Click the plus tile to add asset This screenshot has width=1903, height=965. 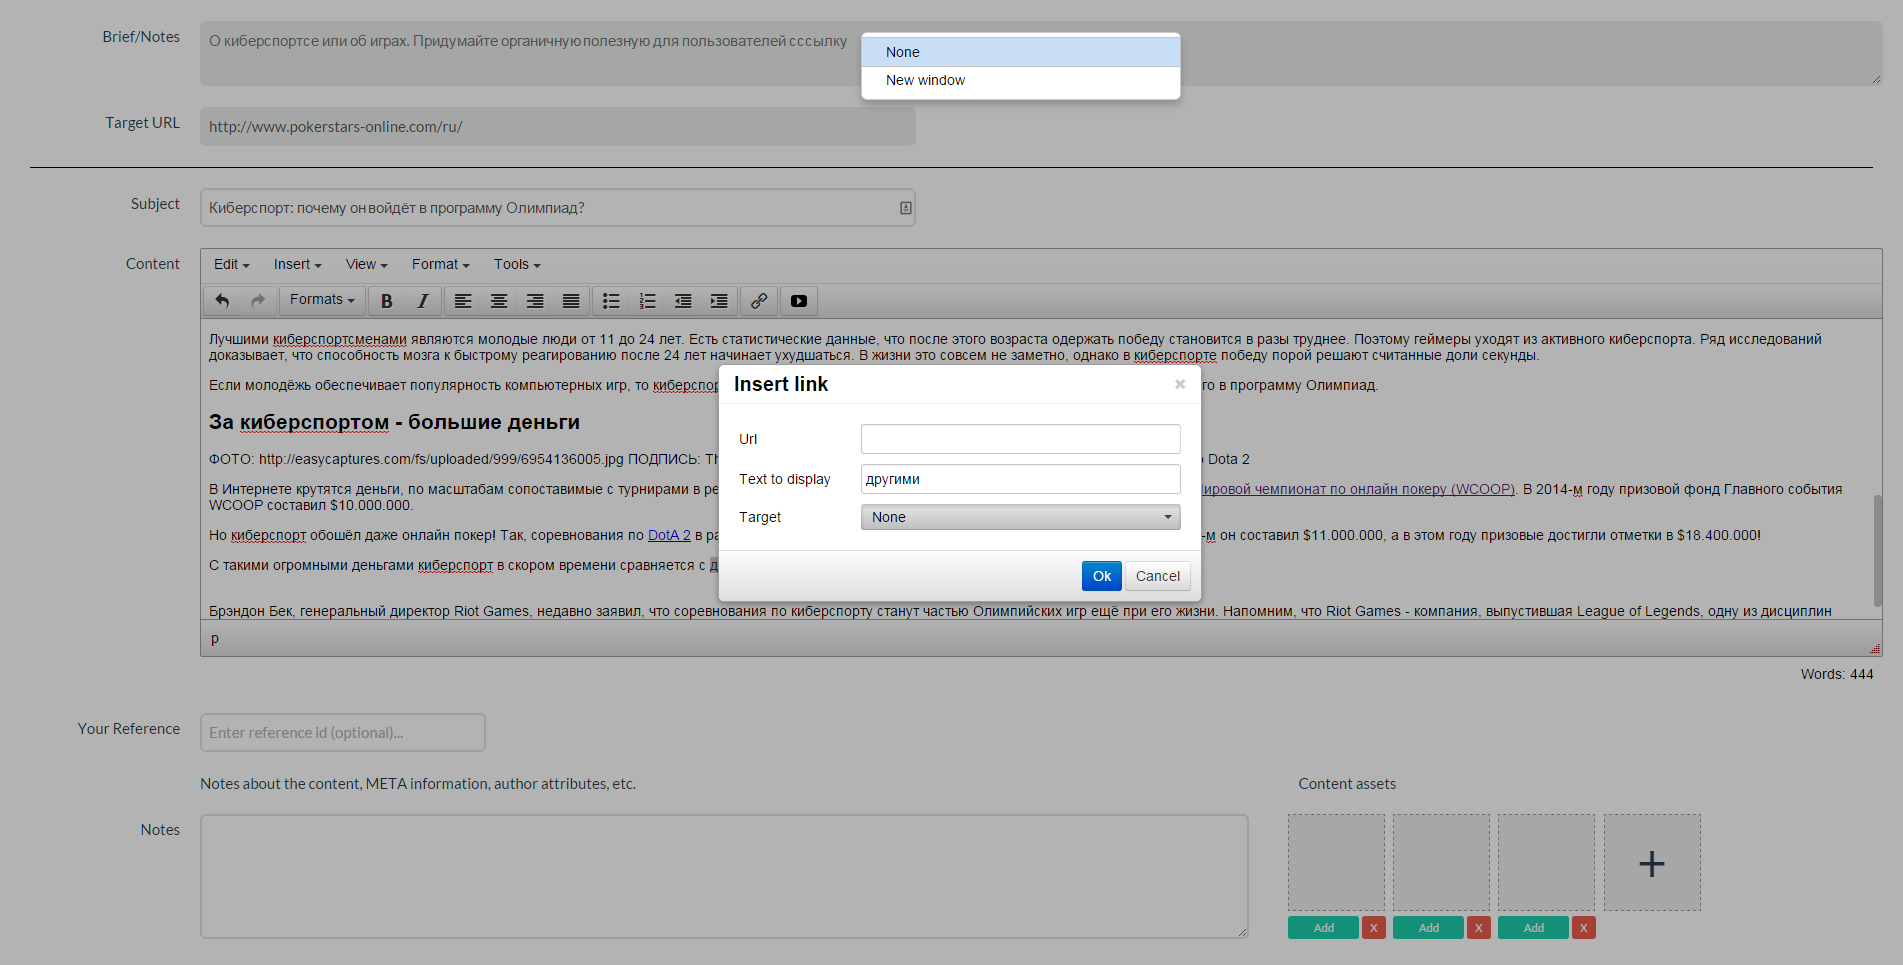click(1651, 863)
